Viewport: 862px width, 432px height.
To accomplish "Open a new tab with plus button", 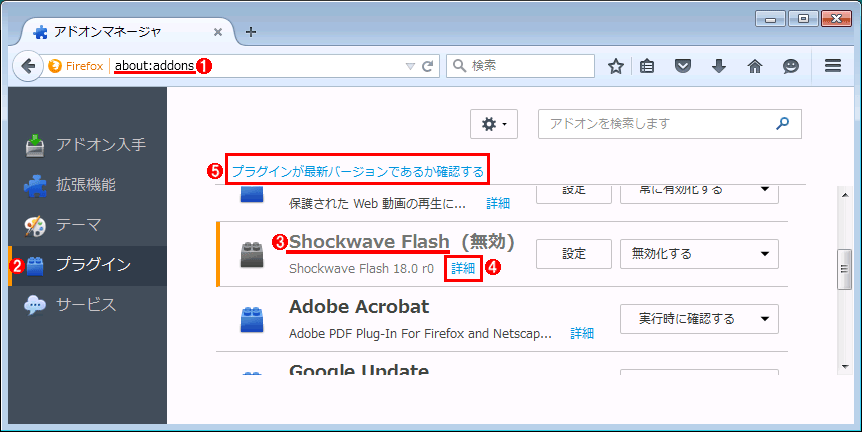I will pyautogui.click(x=251, y=32).
